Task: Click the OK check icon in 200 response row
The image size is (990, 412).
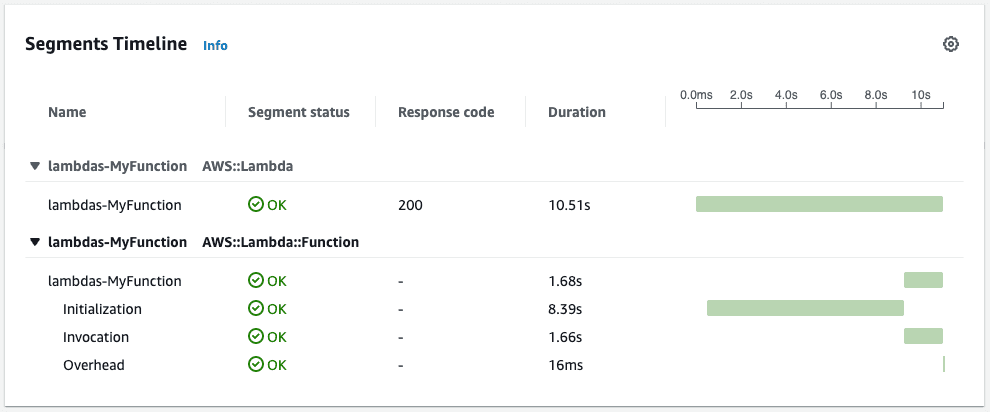Action: coord(256,204)
